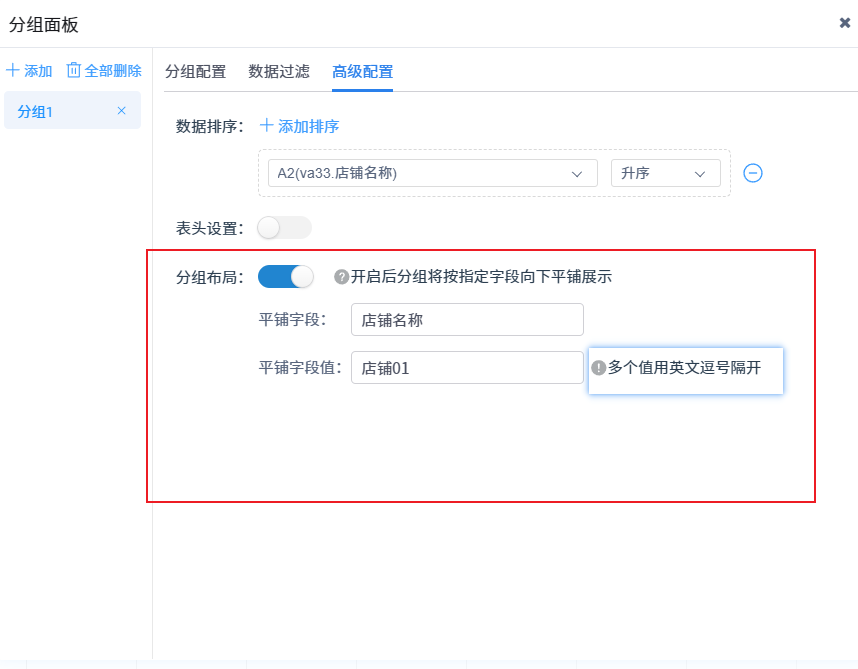Click the question mark help icon beside 分组布局
858x669 pixels.
341,277
